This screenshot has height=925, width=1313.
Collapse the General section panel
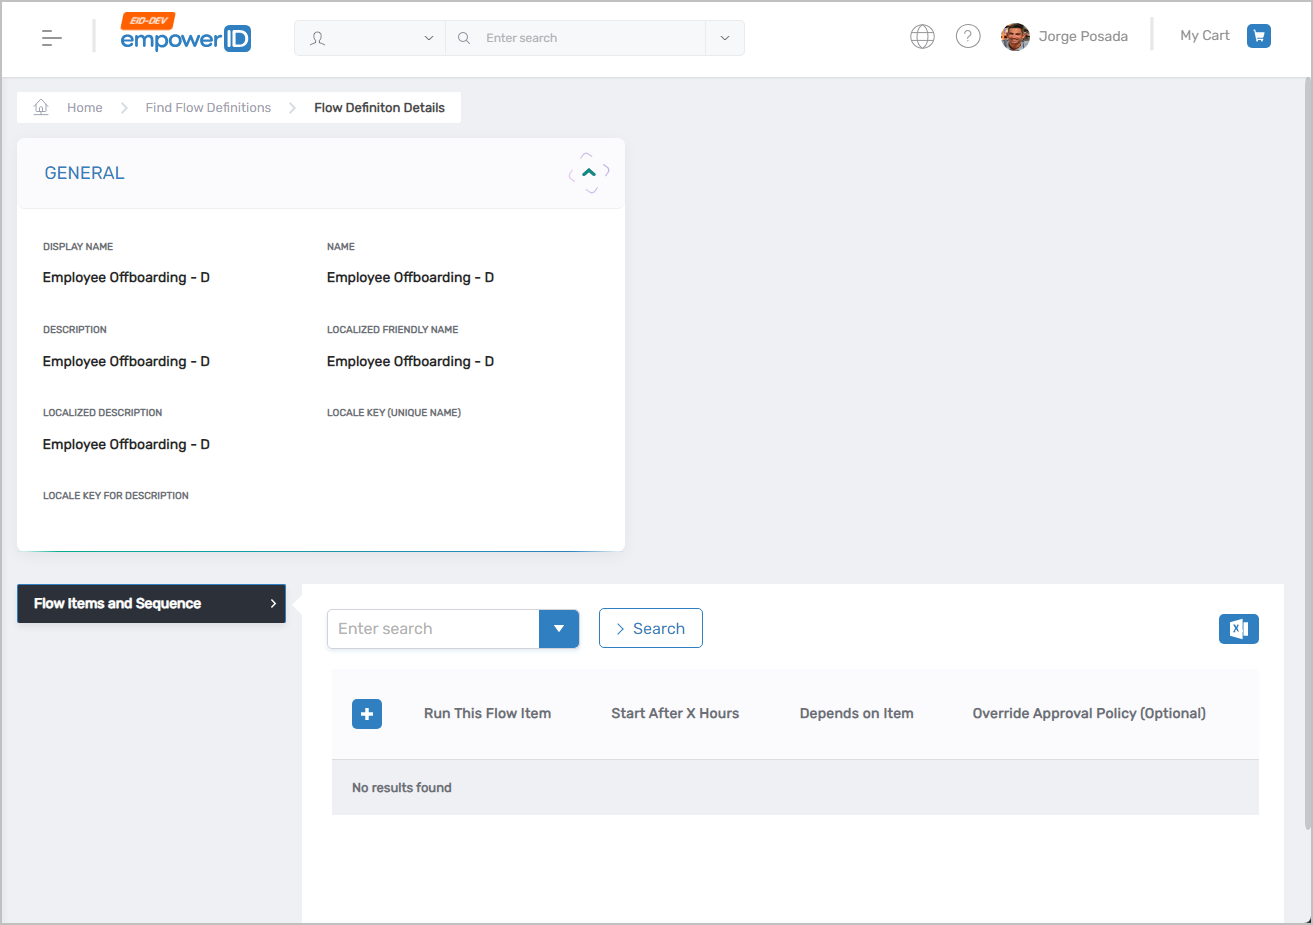pos(588,171)
